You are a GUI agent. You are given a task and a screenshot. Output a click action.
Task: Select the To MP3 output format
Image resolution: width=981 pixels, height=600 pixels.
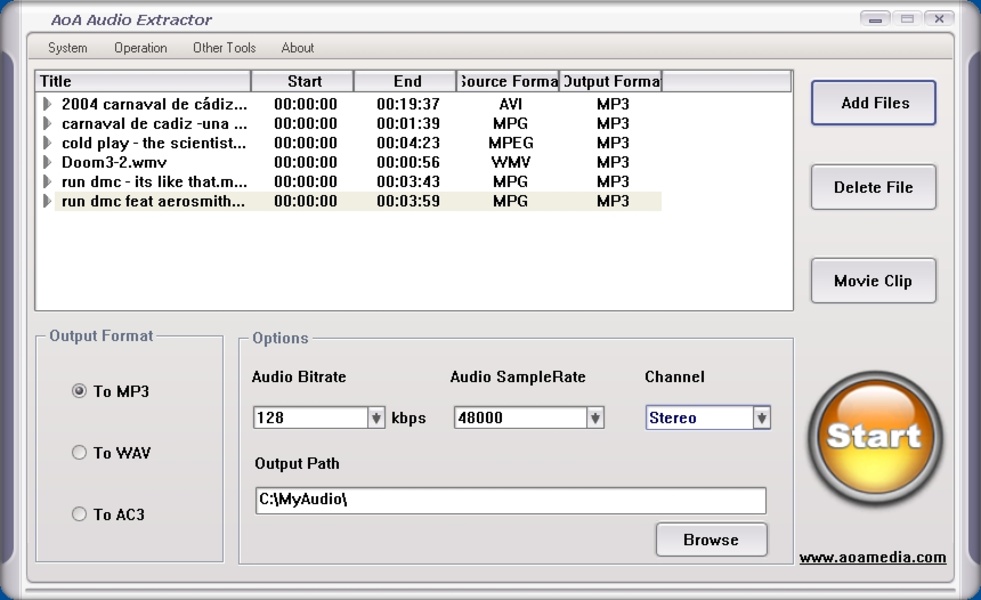(x=80, y=391)
